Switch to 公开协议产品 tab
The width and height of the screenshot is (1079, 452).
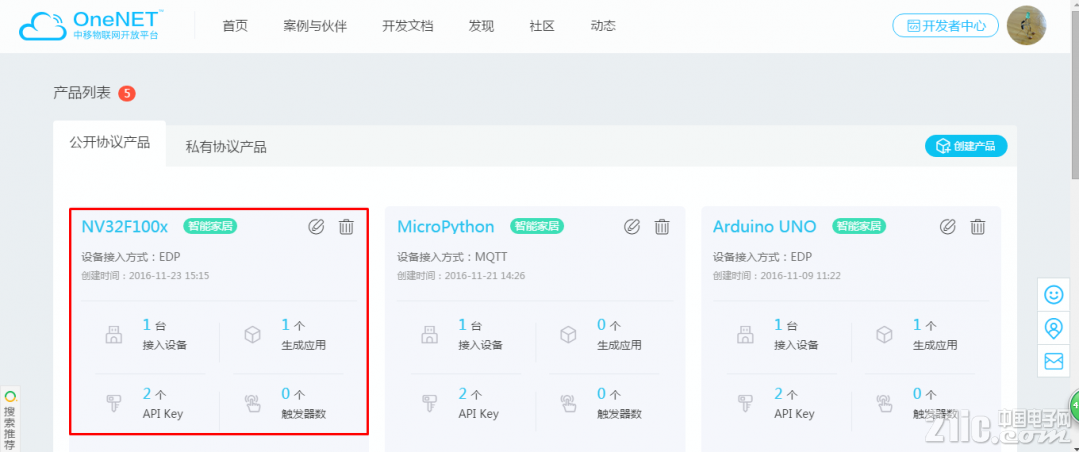pos(109,143)
